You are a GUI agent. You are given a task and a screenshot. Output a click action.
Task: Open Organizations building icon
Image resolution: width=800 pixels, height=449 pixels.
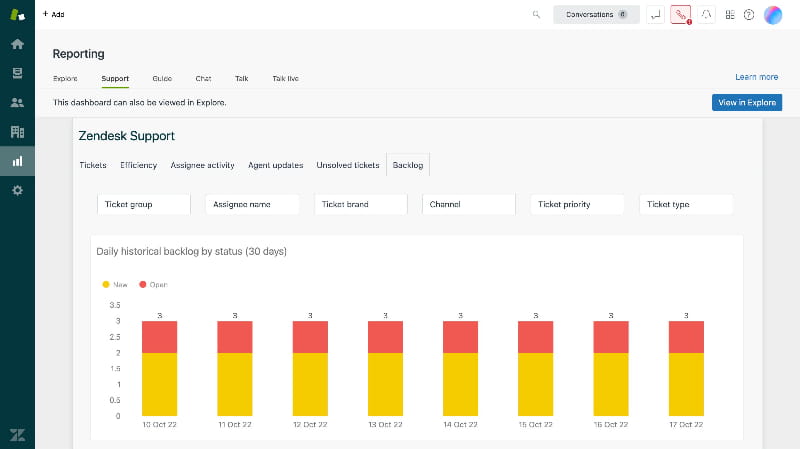17,131
